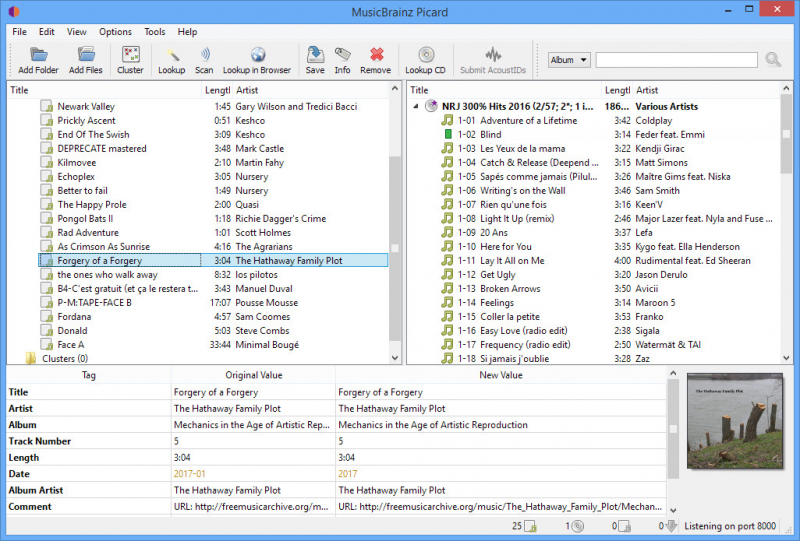The image size is (800, 541).
Task: Click the file icon beside Newark Valley
Action: pos(46,107)
